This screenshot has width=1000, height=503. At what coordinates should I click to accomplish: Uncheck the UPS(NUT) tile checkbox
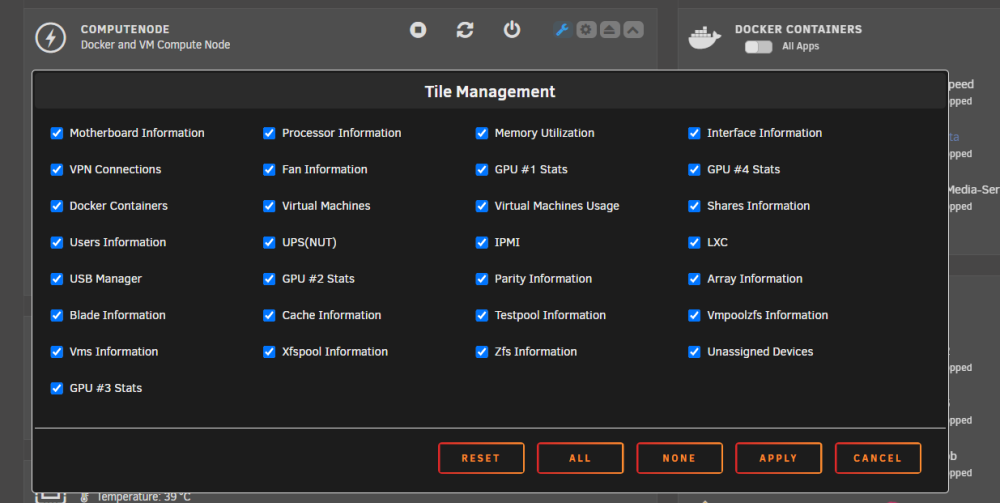pos(269,242)
